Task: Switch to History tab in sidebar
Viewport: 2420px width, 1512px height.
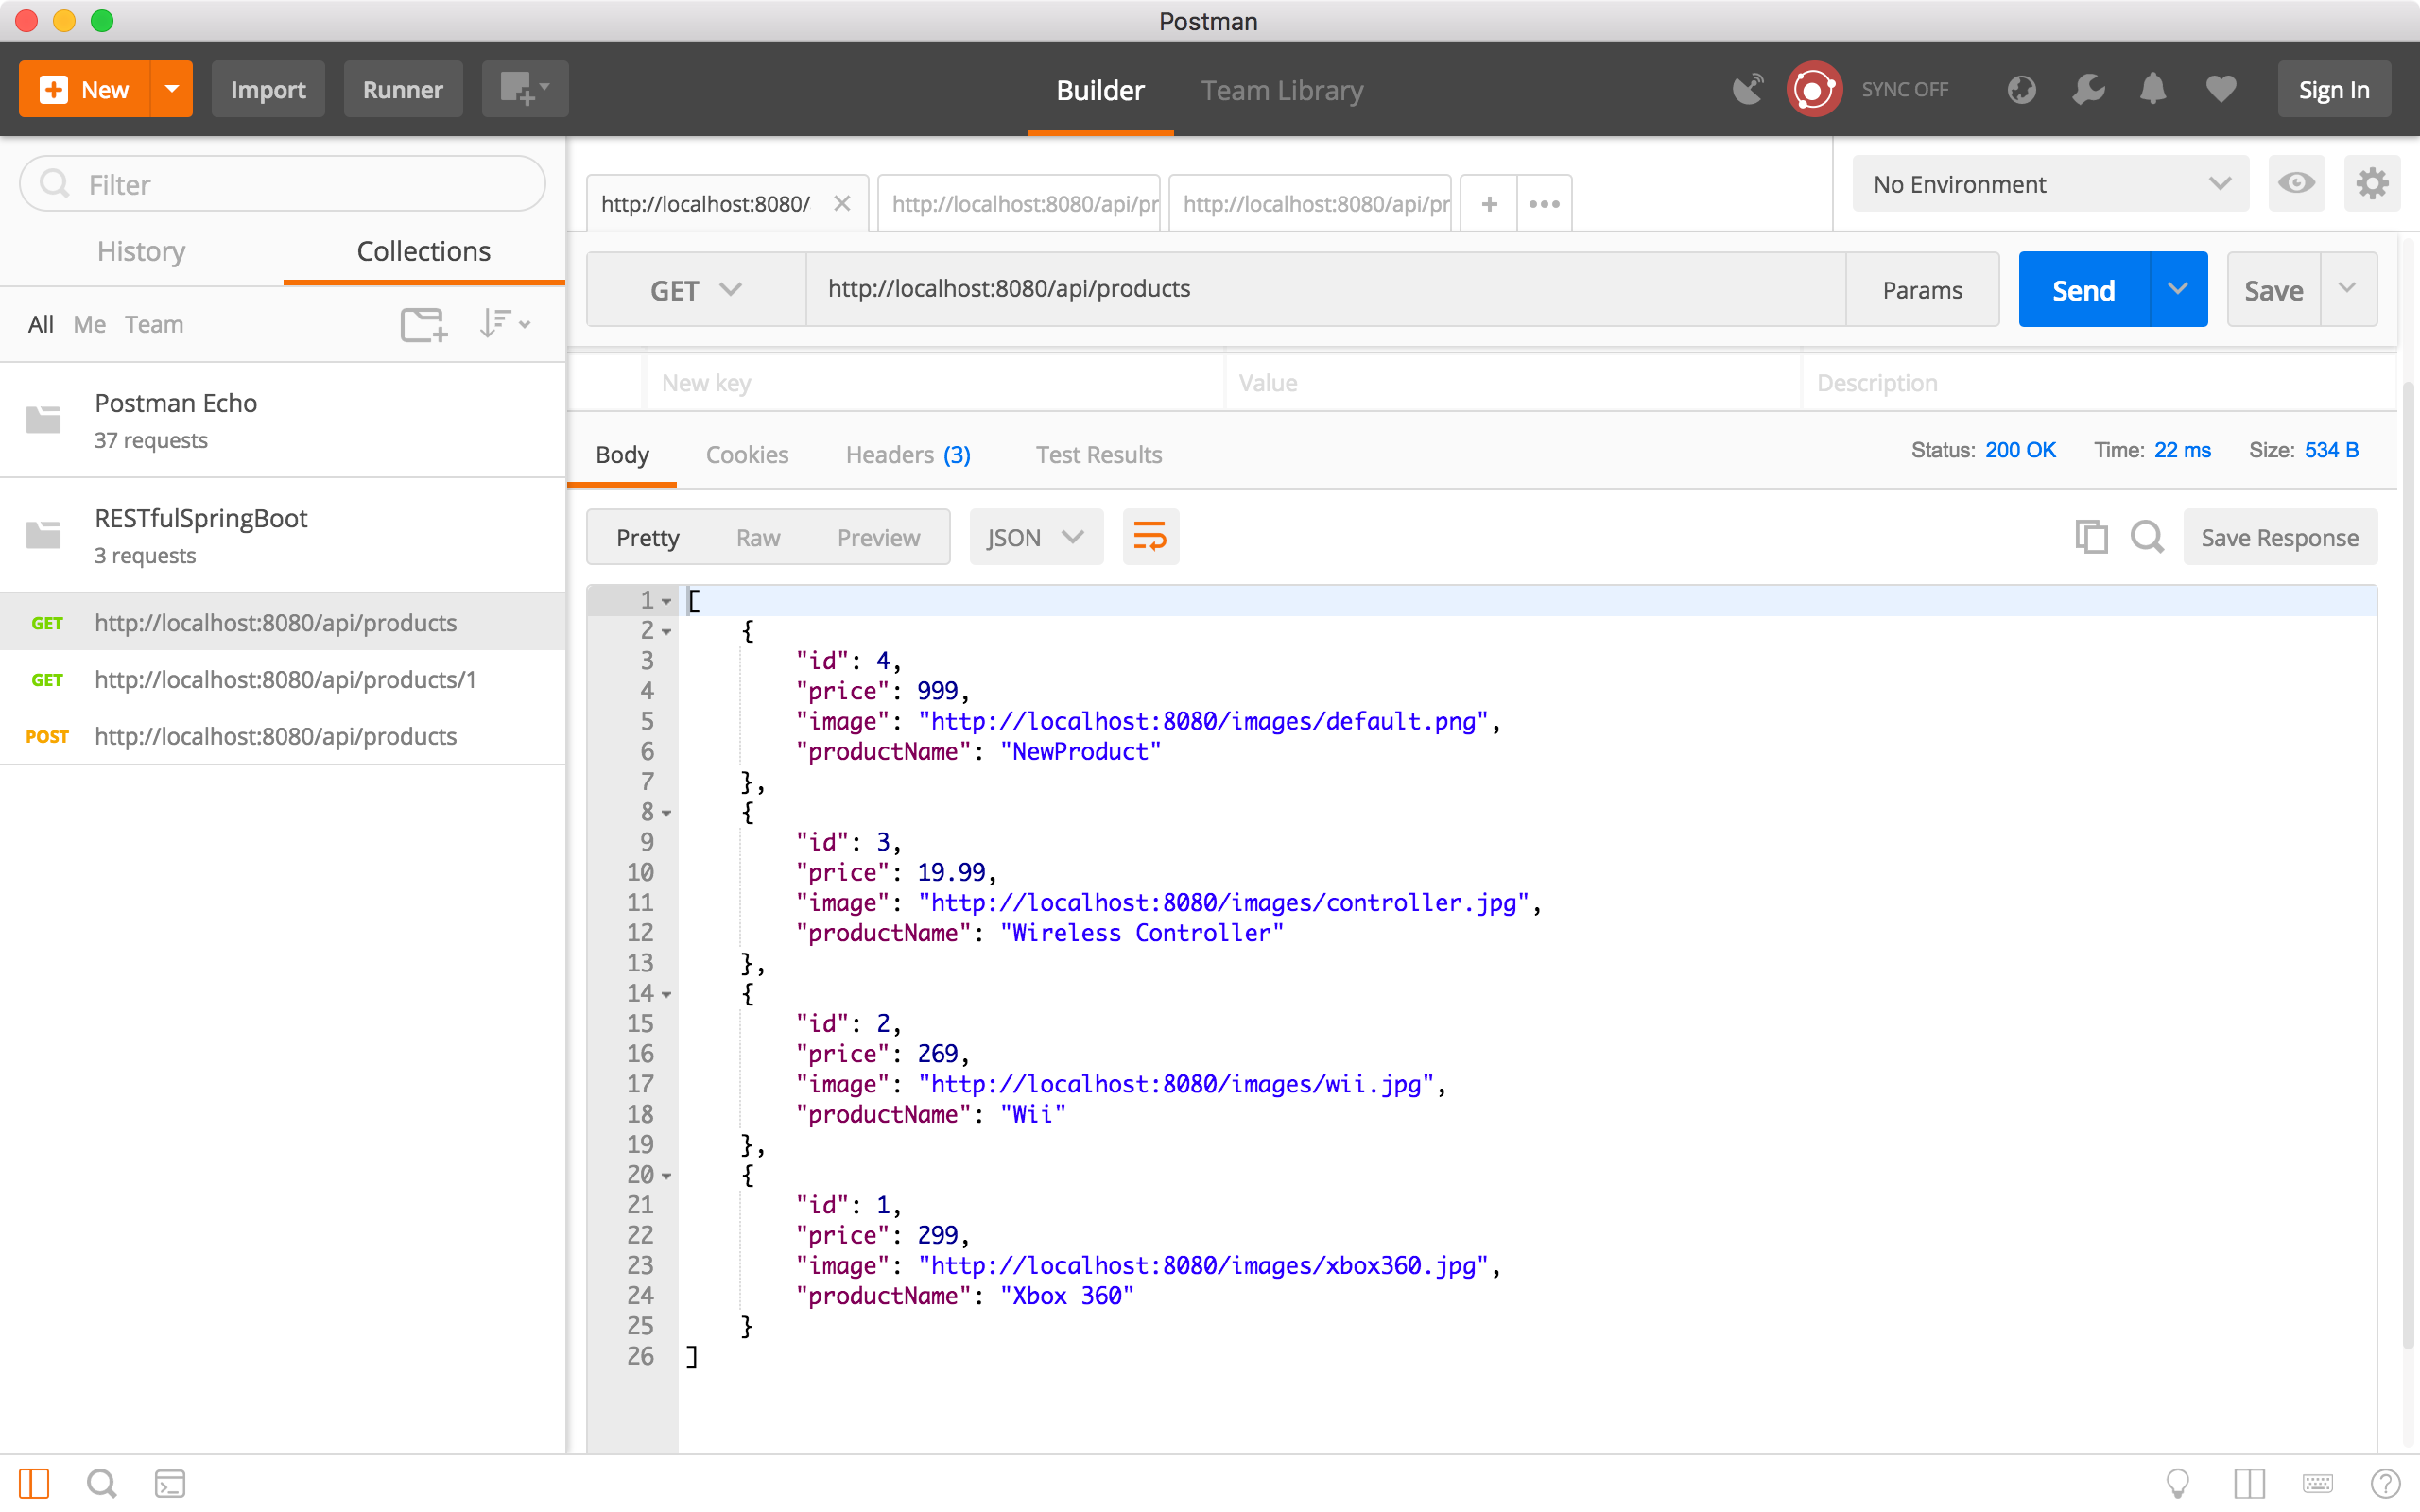Action: point(141,251)
